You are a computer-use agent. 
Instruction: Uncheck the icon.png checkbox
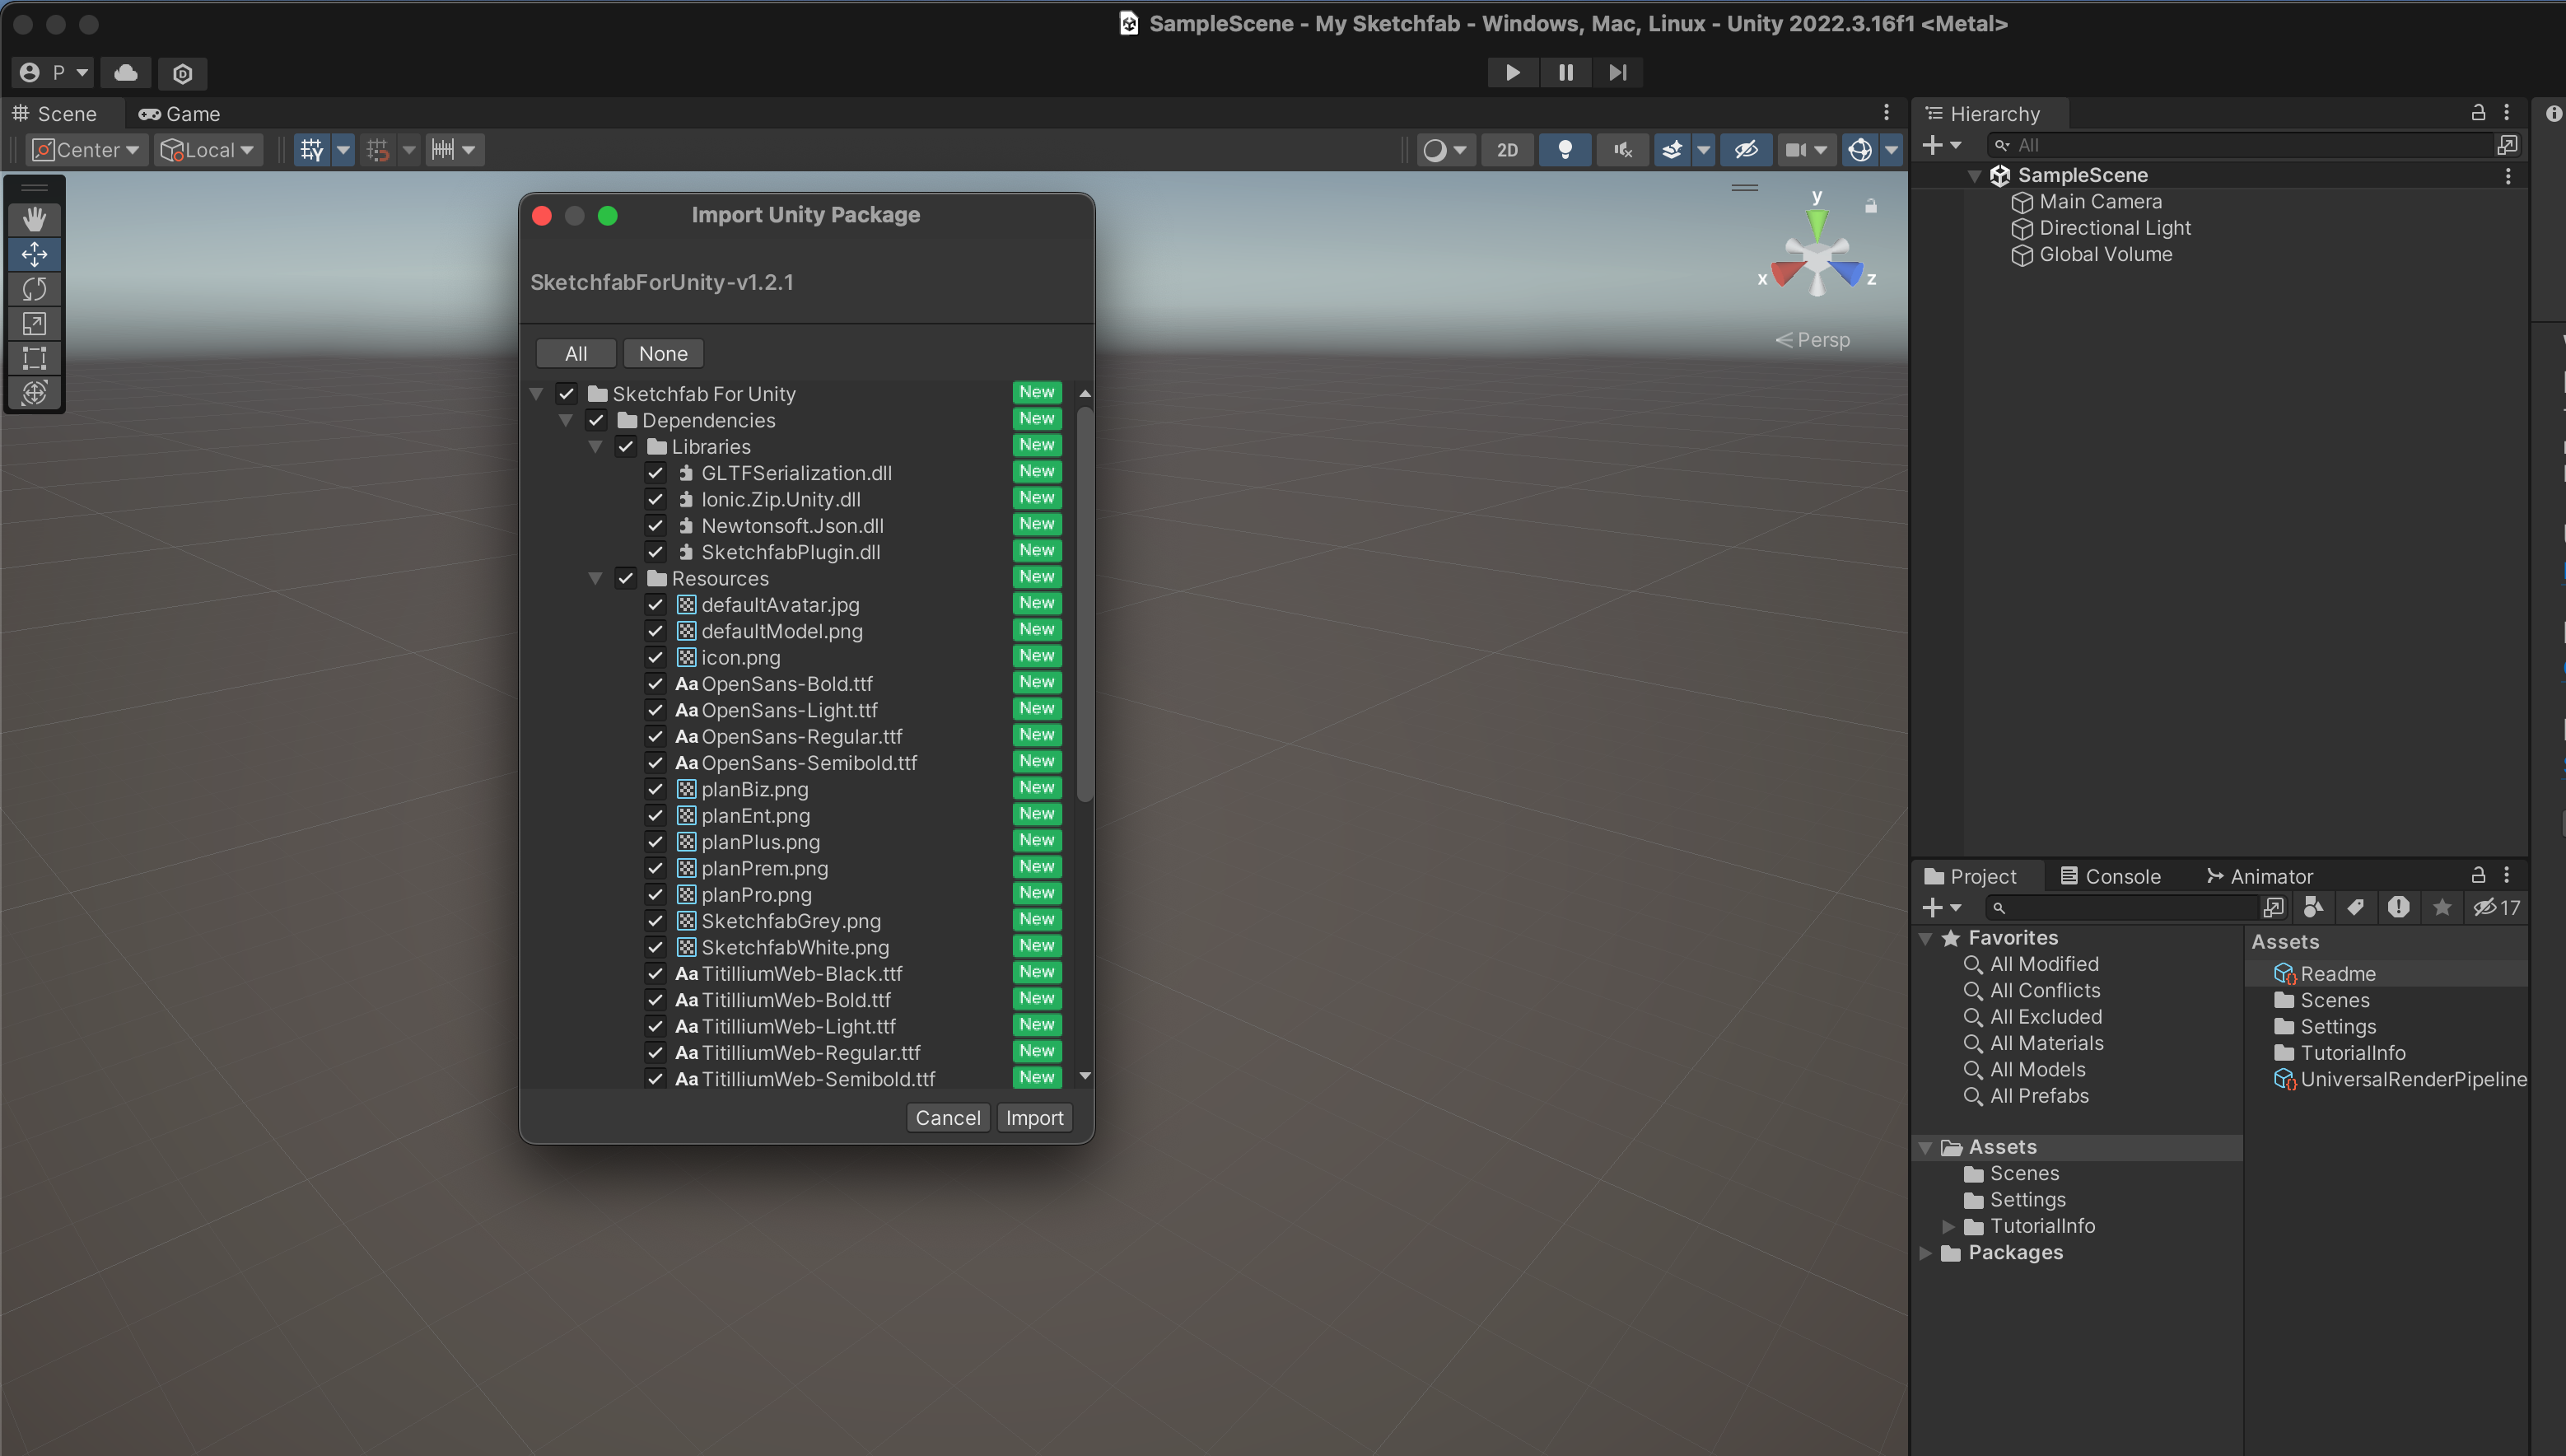pos(656,657)
